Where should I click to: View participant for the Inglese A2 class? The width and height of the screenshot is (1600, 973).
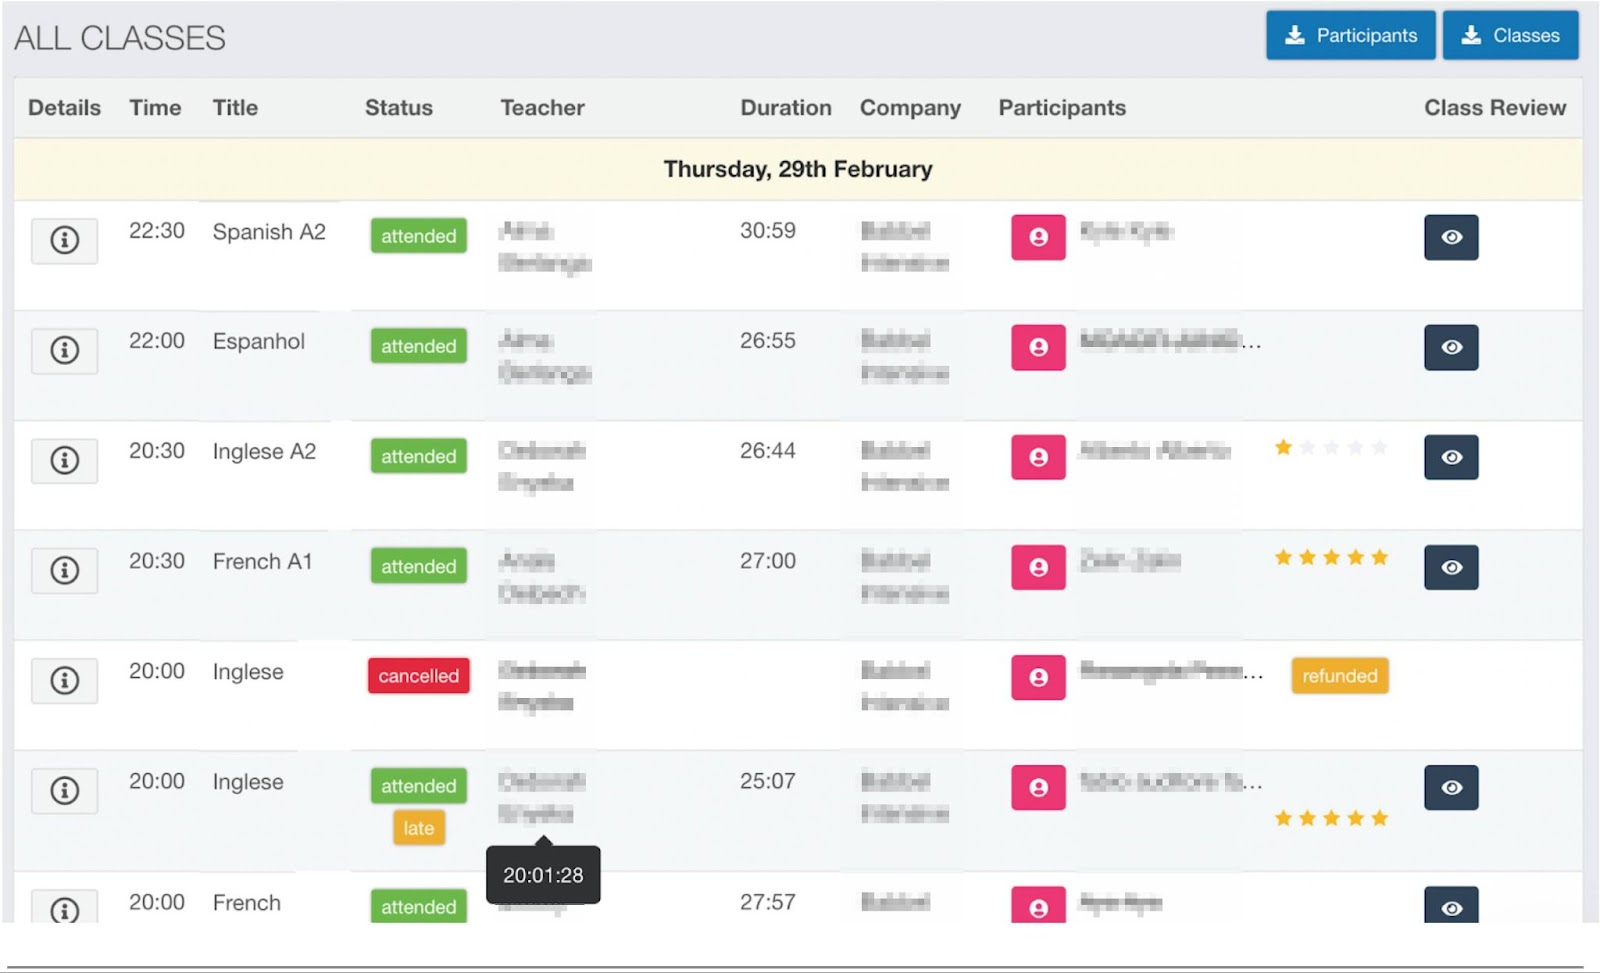tap(1037, 458)
